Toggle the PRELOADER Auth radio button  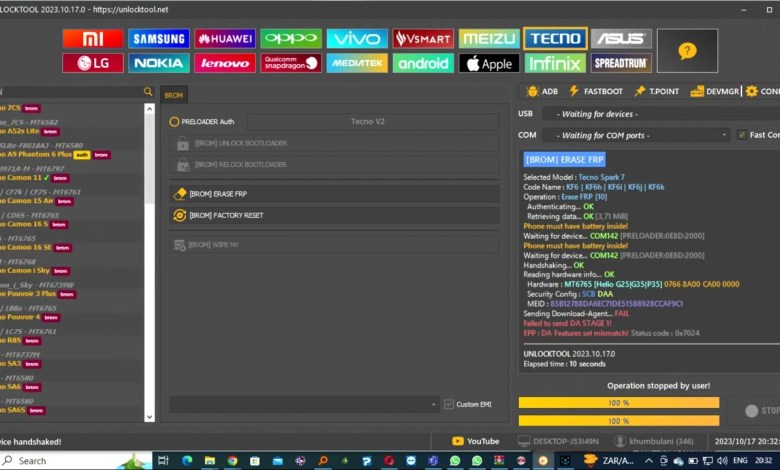pos(174,122)
